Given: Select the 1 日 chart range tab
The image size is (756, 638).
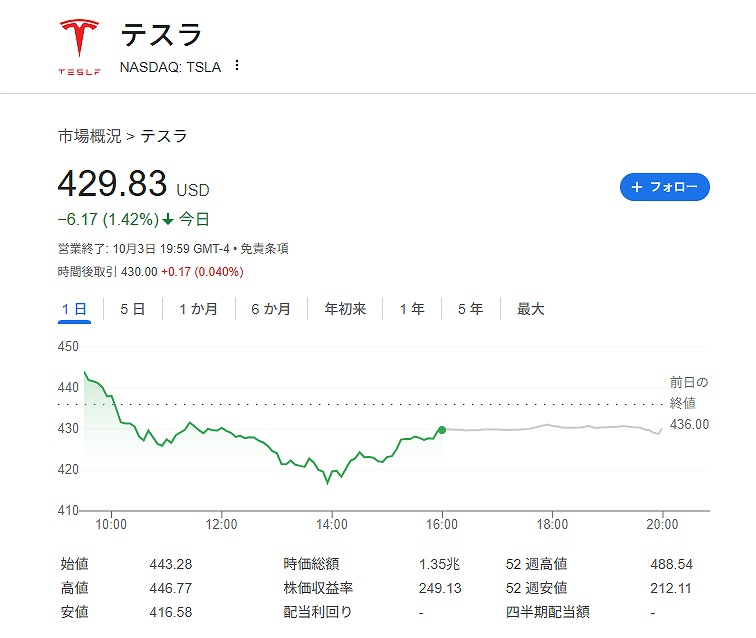Looking at the screenshot, I should (x=74, y=309).
